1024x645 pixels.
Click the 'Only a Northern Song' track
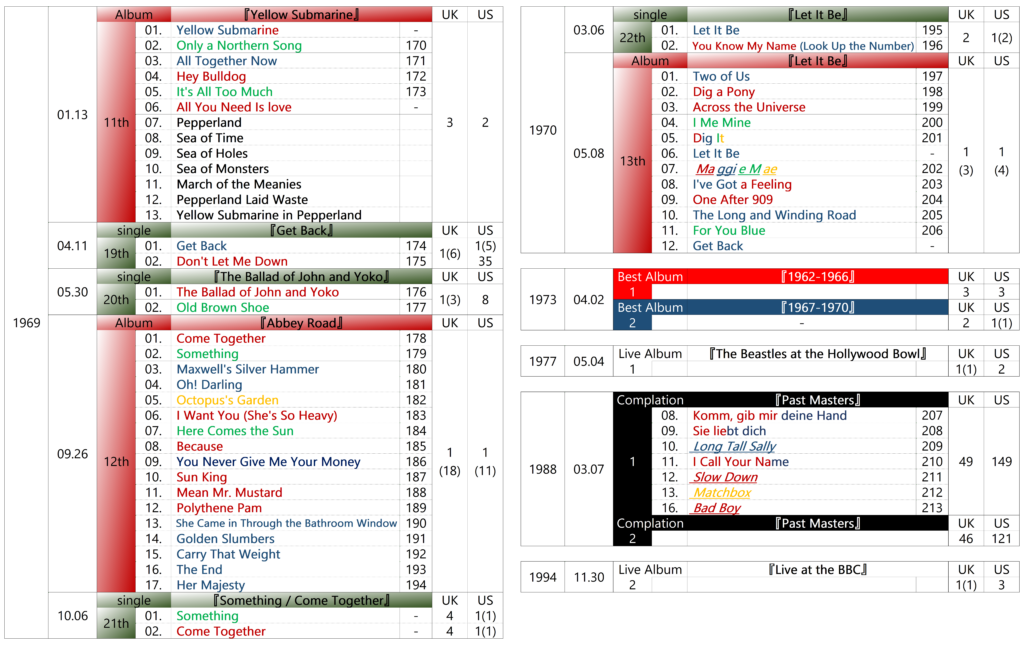coord(238,46)
